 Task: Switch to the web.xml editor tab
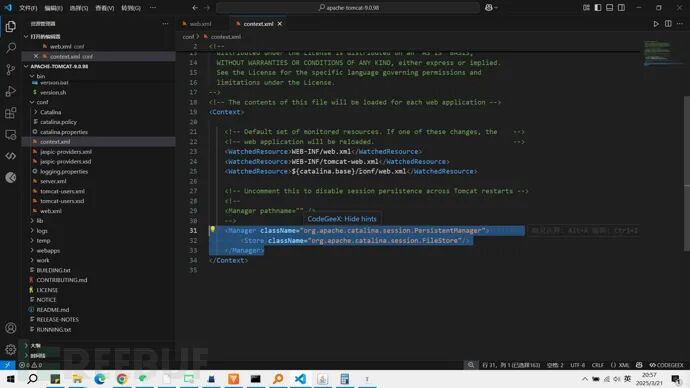200,24
